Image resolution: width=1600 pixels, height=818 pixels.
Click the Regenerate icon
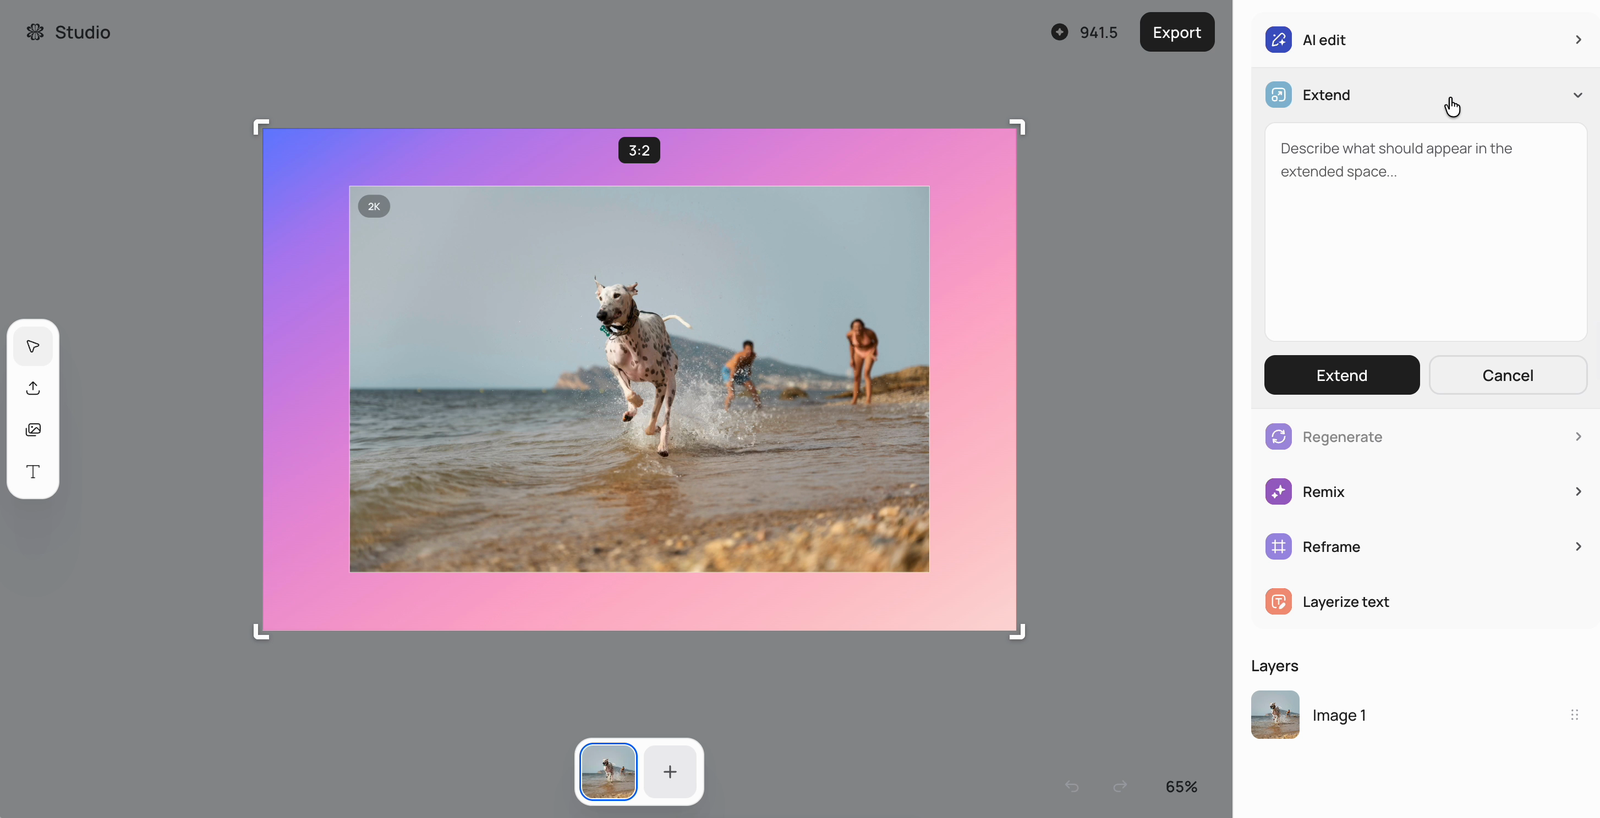tap(1278, 437)
